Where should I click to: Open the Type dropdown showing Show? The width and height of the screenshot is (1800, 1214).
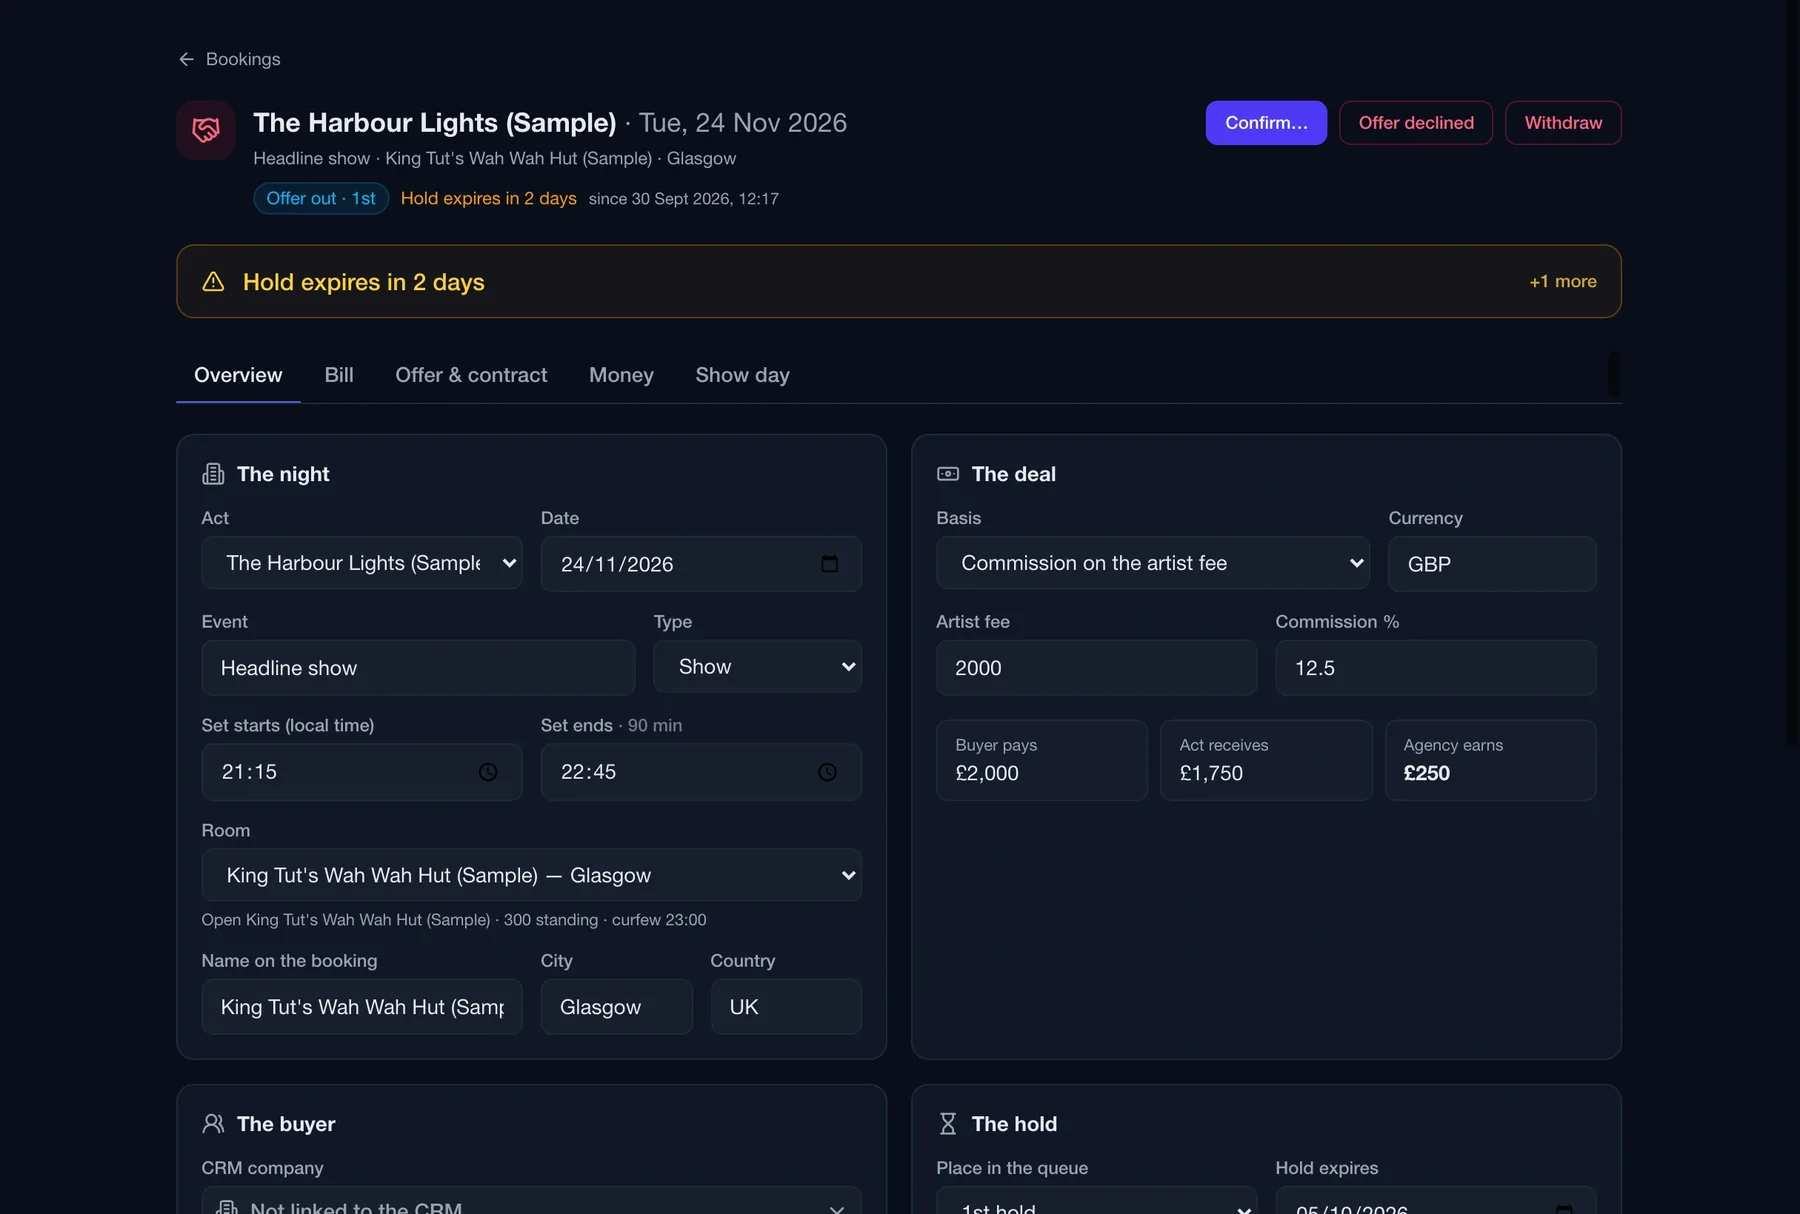coord(757,667)
